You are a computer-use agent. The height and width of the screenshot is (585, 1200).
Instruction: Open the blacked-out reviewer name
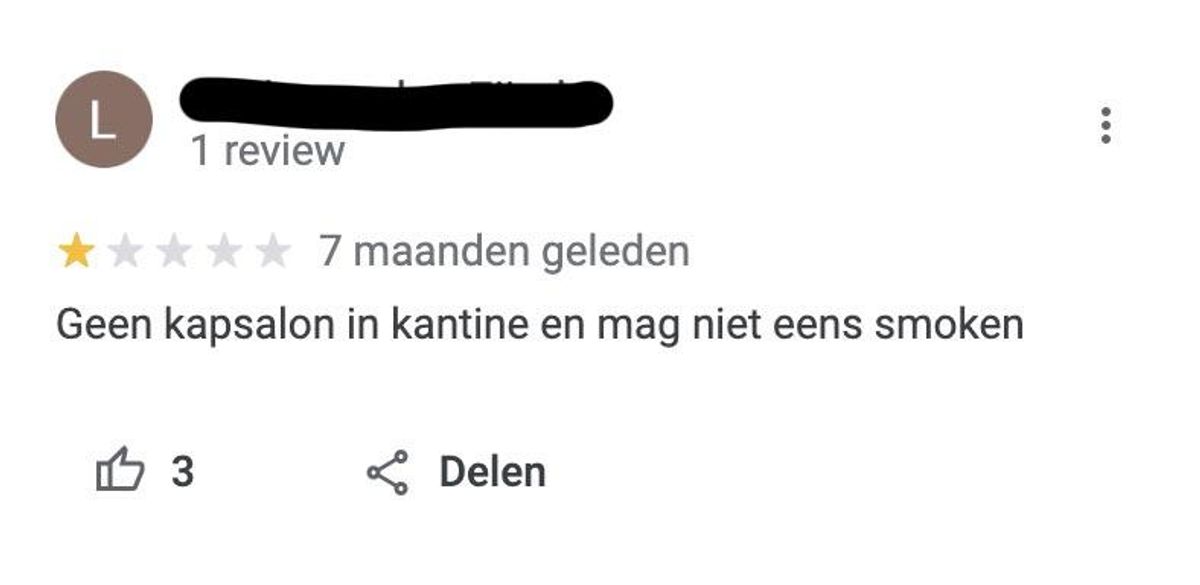[x=395, y=104]
